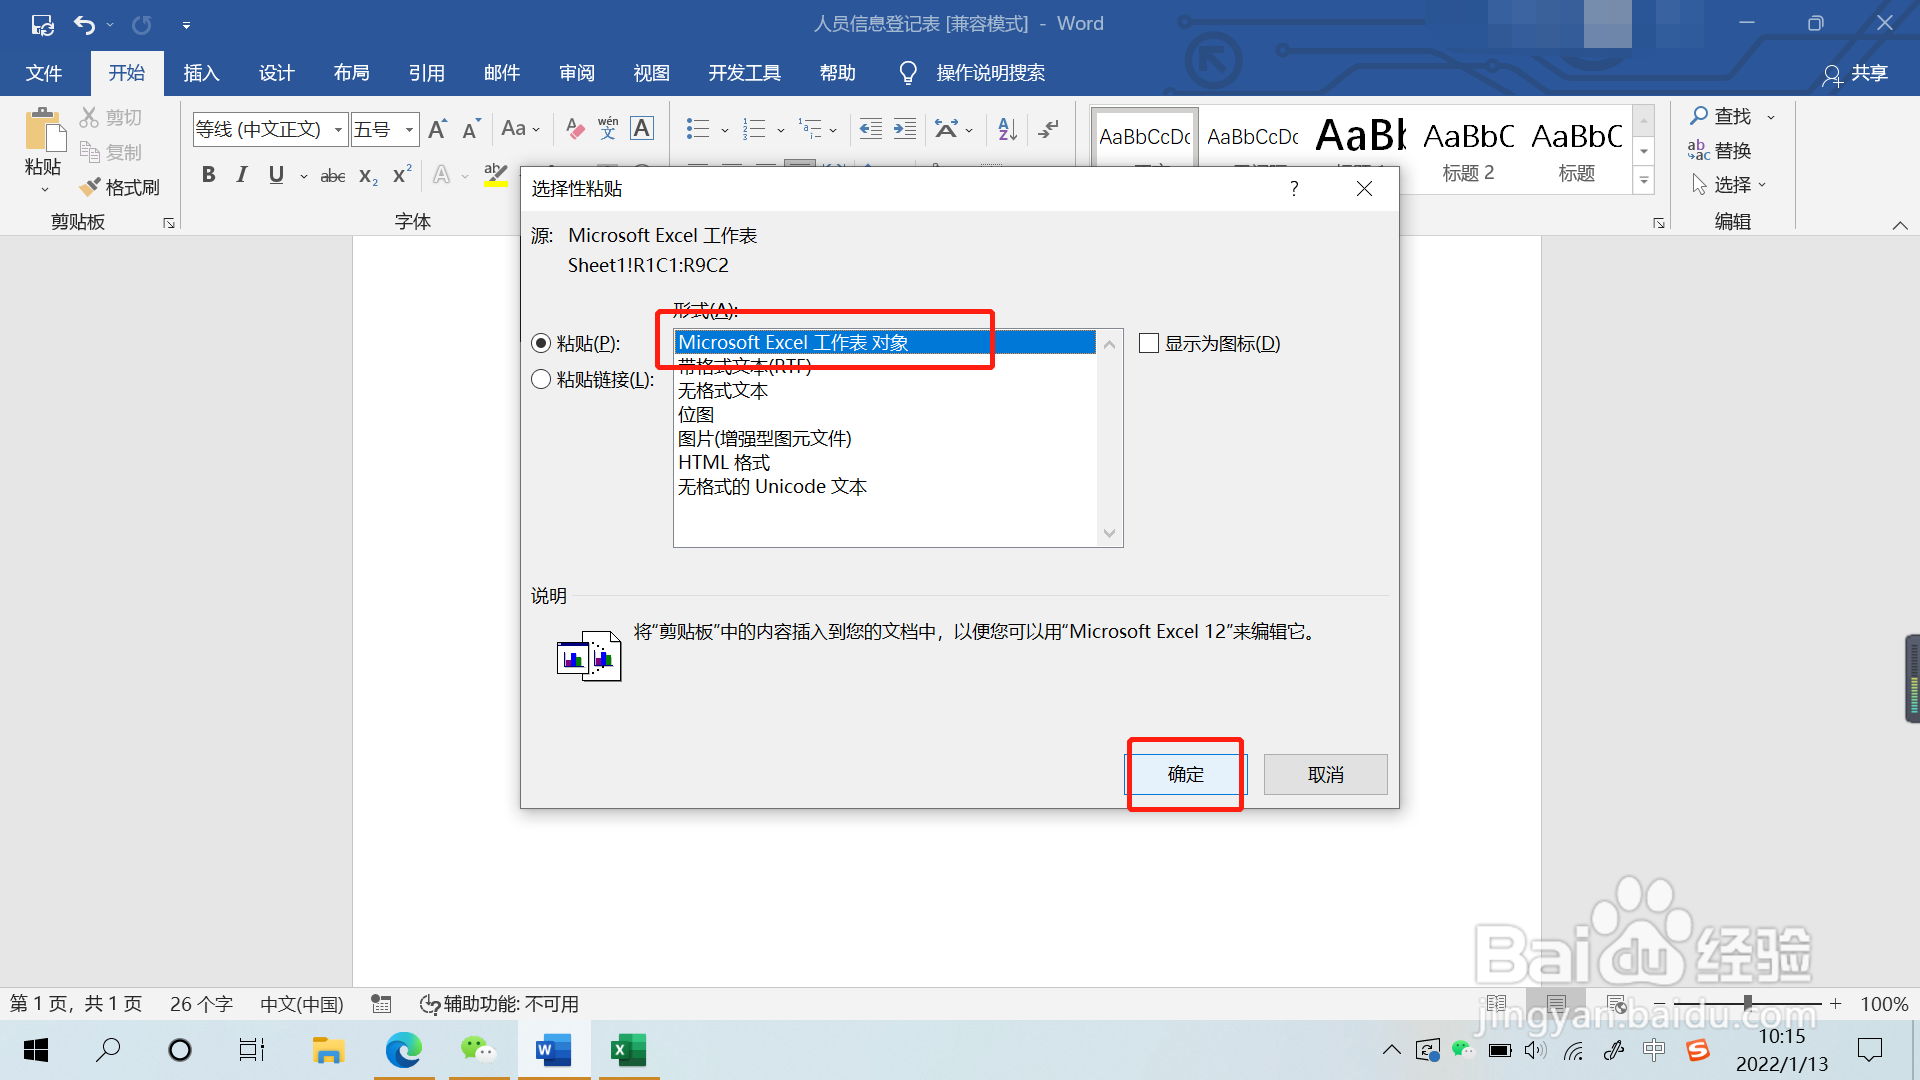Open the font name dropdown
1920x1080 pixels.
tap(338, 129)
